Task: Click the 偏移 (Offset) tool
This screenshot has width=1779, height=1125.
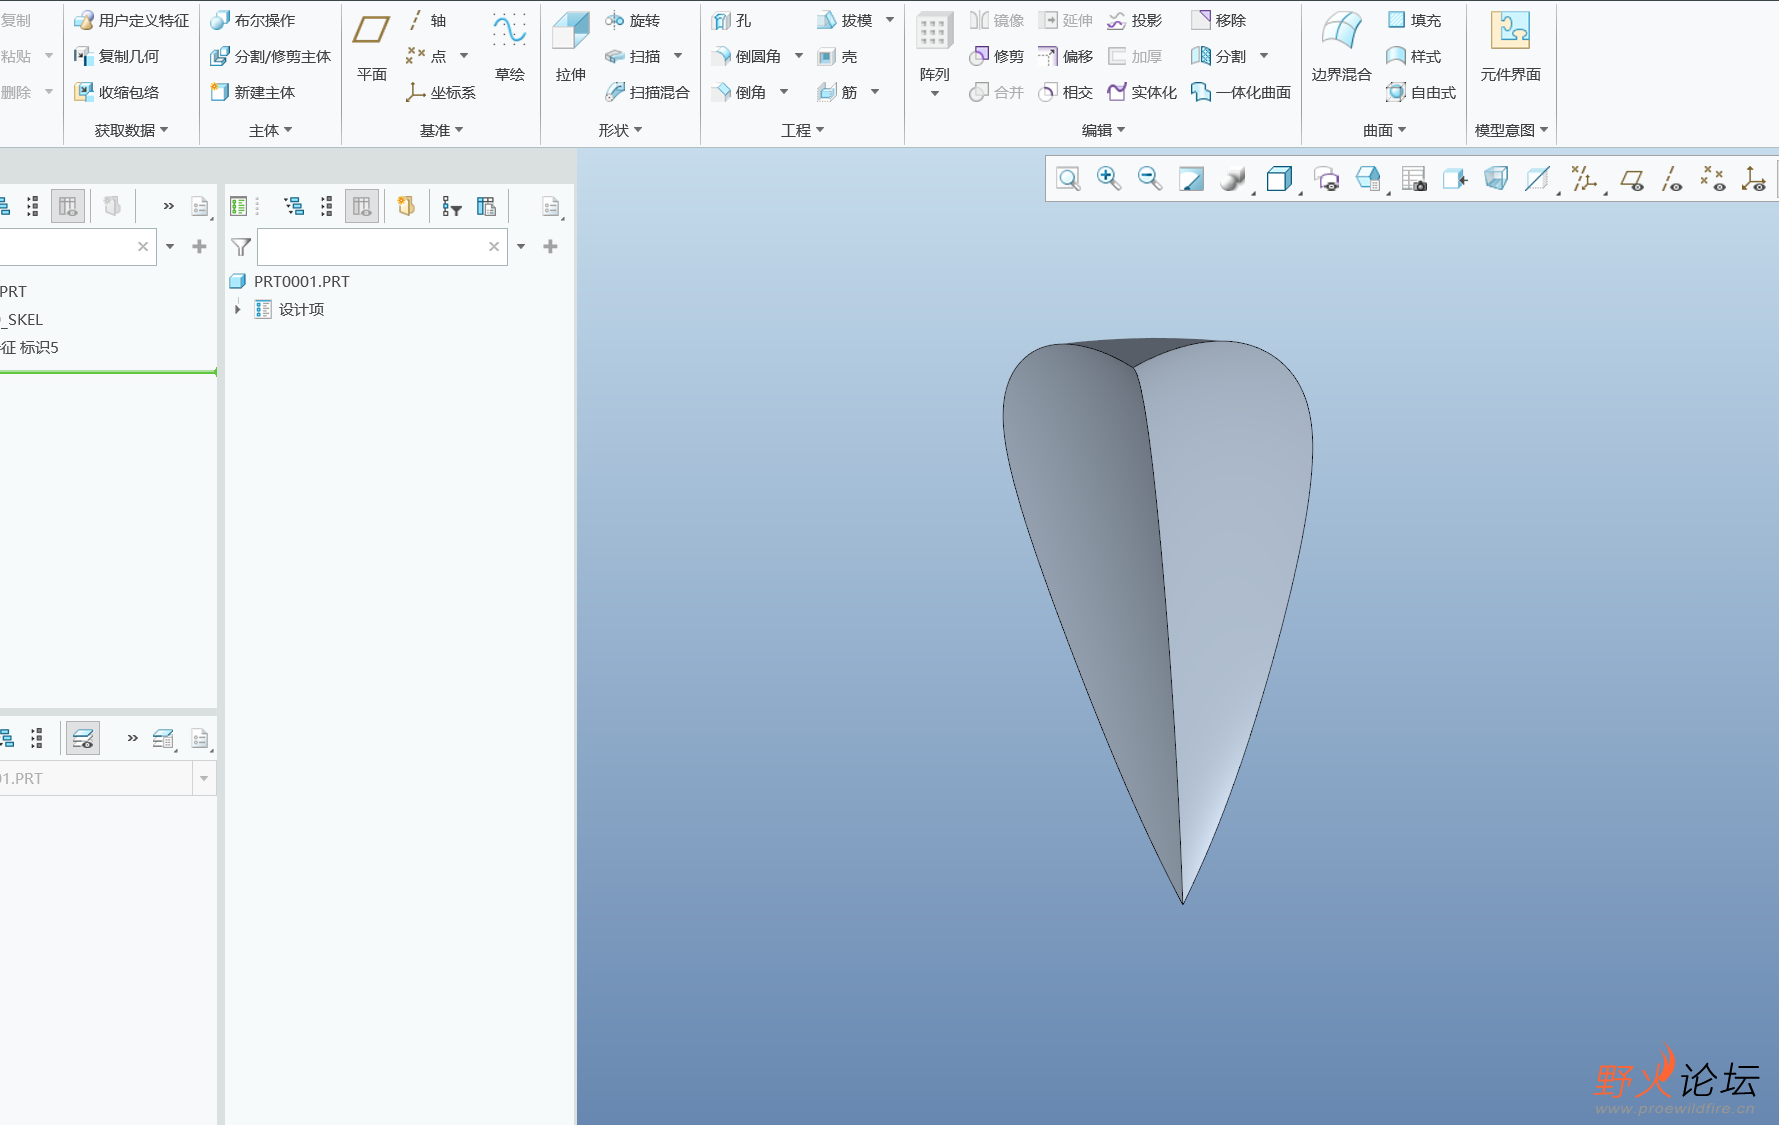Action: click(1066, 56)
